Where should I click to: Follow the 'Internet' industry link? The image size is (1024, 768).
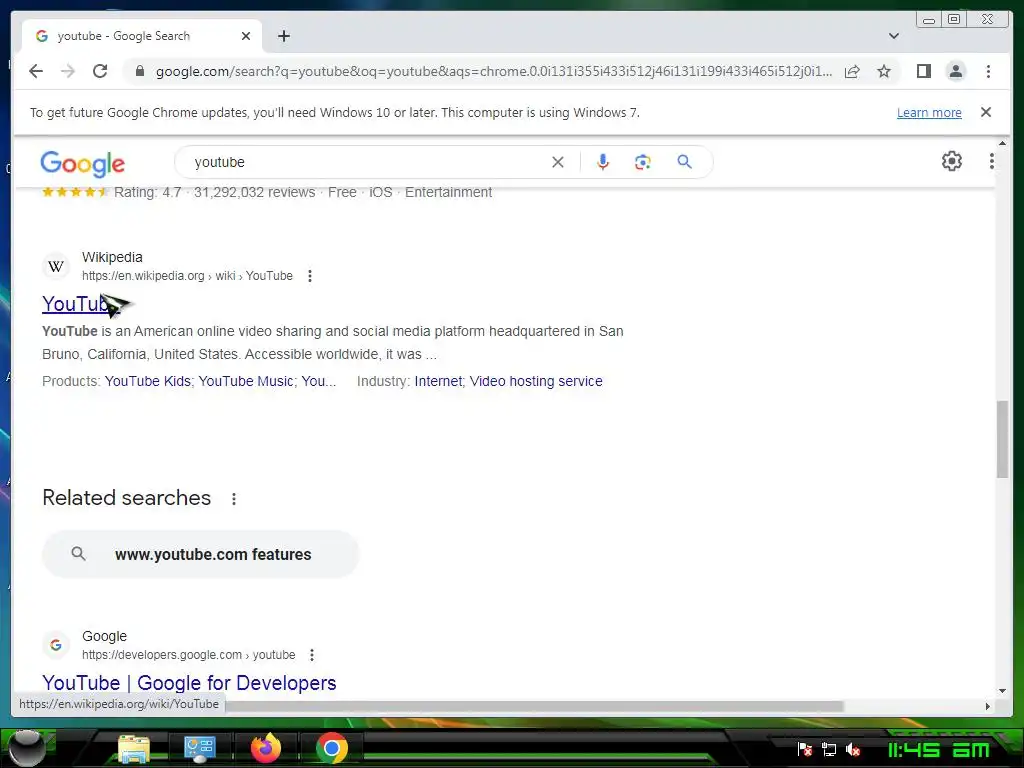click(x=438, y=381)
